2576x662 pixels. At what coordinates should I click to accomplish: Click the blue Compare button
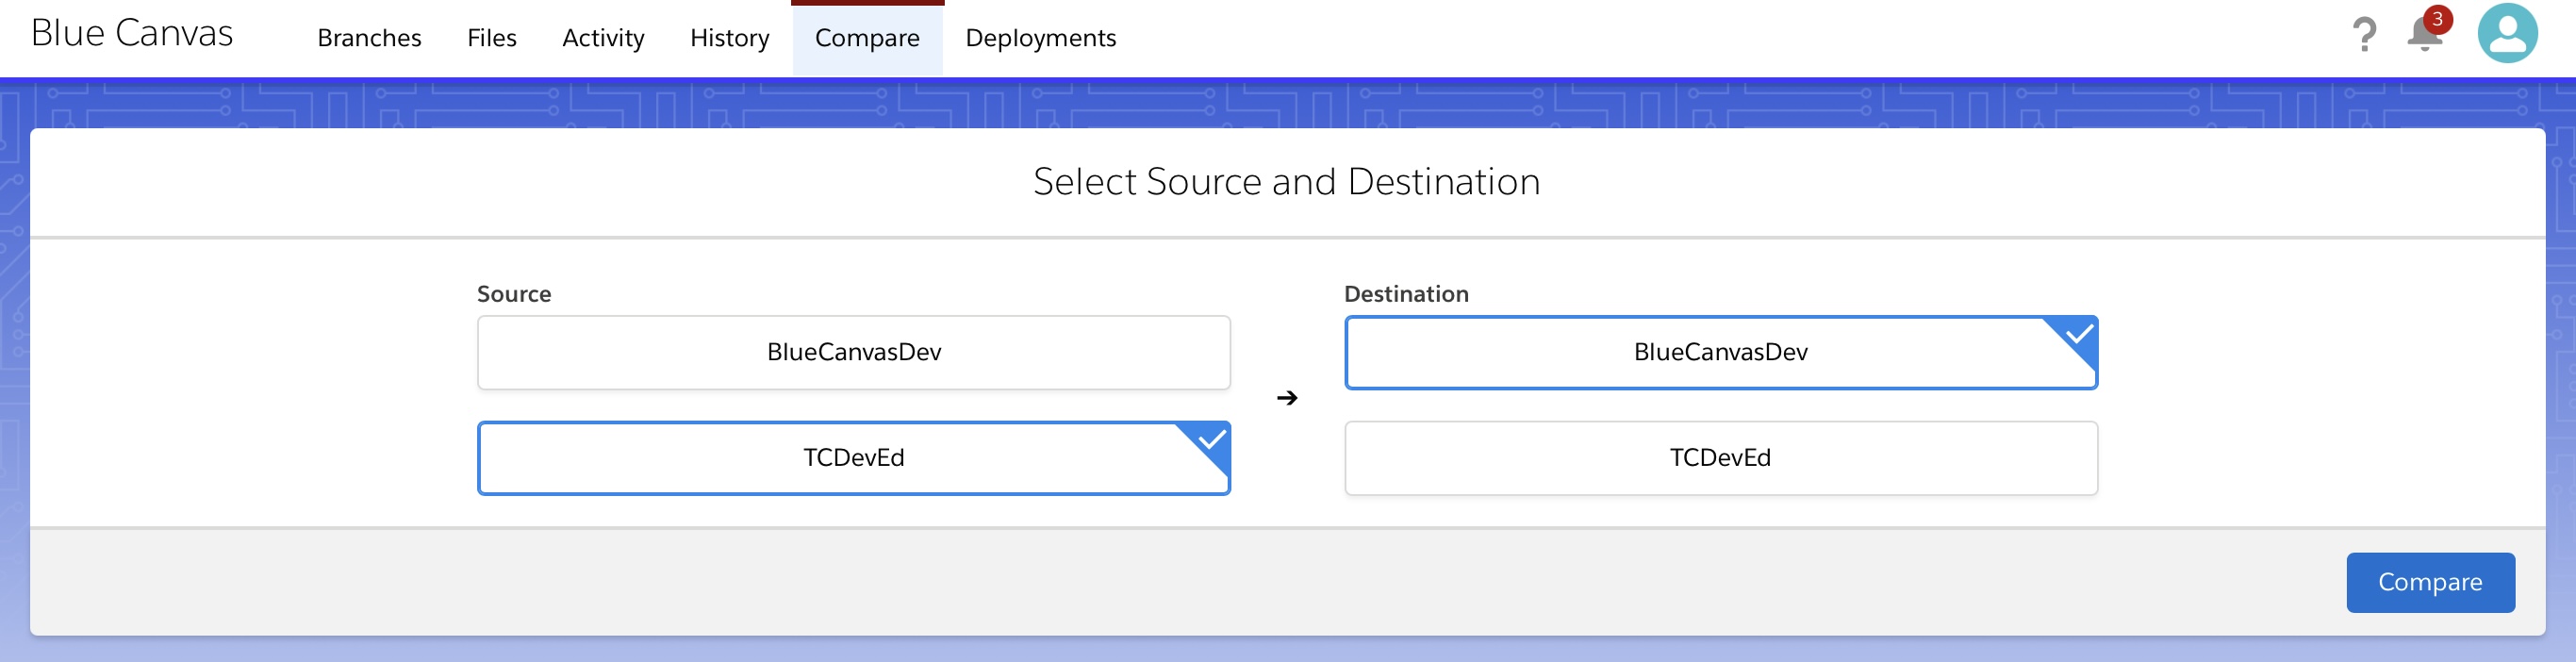2429,582
